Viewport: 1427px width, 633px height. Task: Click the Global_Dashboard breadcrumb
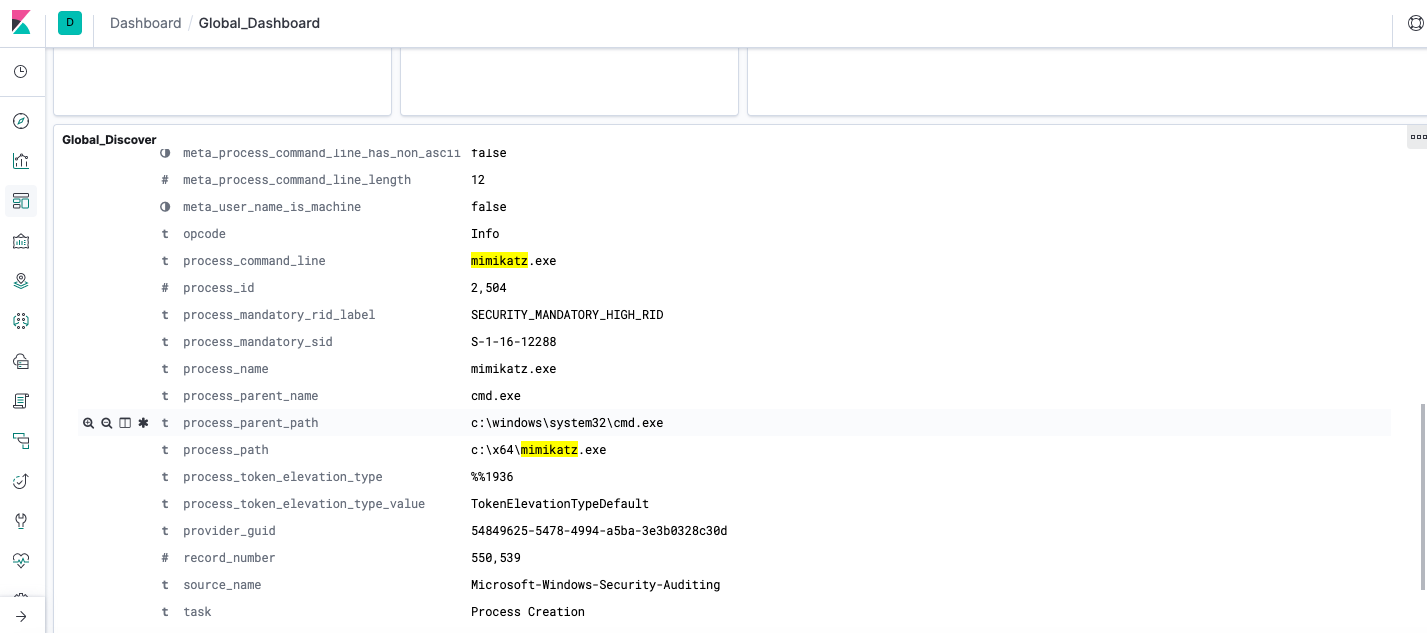(x=259, y=23)
